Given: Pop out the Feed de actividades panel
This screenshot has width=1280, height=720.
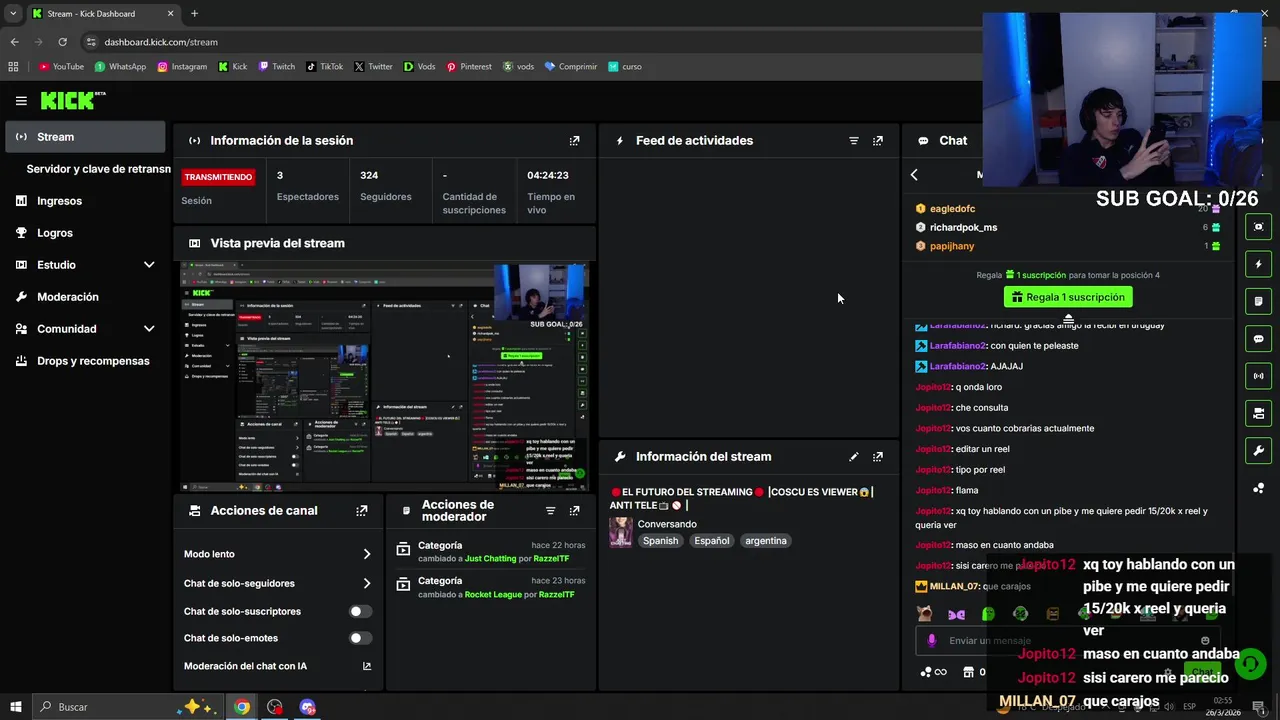Looking at the screenshot, I should pyautogui.click(x=878, y=141).
